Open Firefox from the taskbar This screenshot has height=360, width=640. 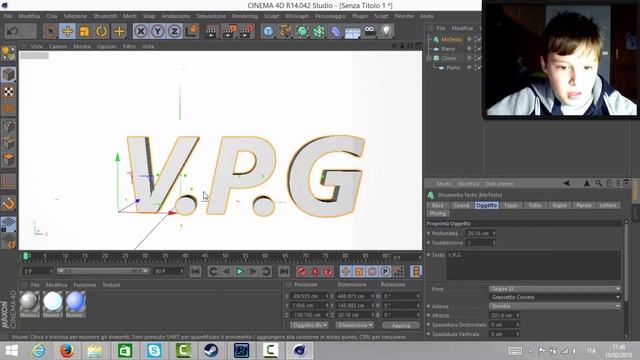pyautogui.click(x=67, y=351)
